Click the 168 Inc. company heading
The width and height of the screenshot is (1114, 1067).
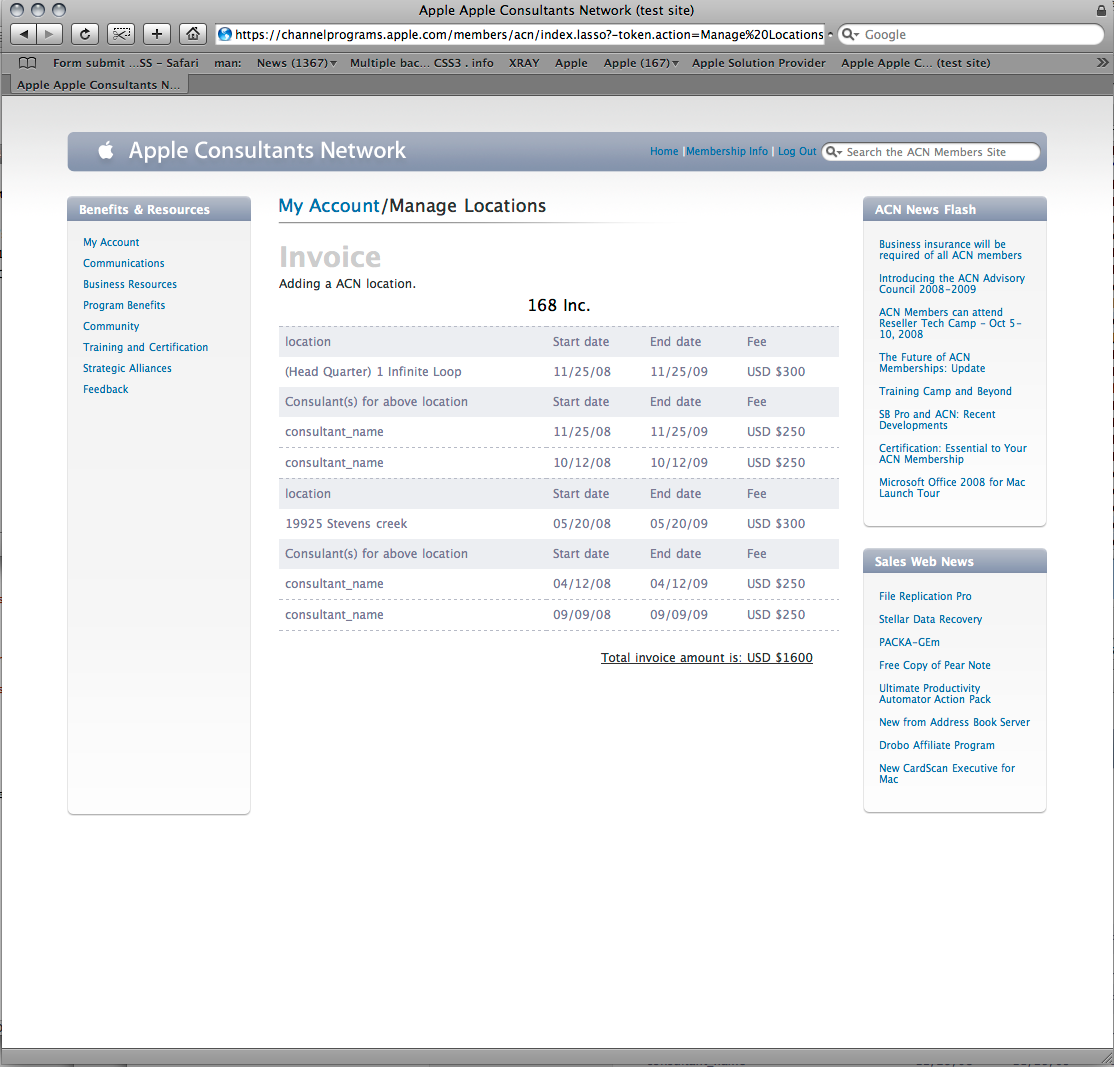(x=558, y=305)
